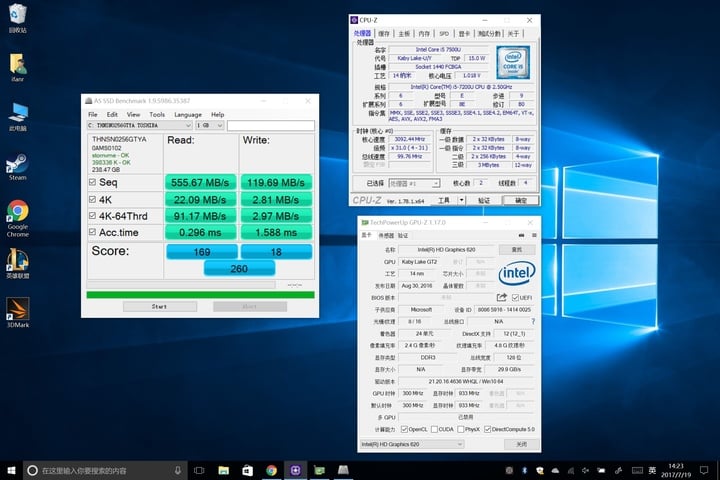
Task: Click the Start button in AS SSD
Action: click(x=160, y=306)
